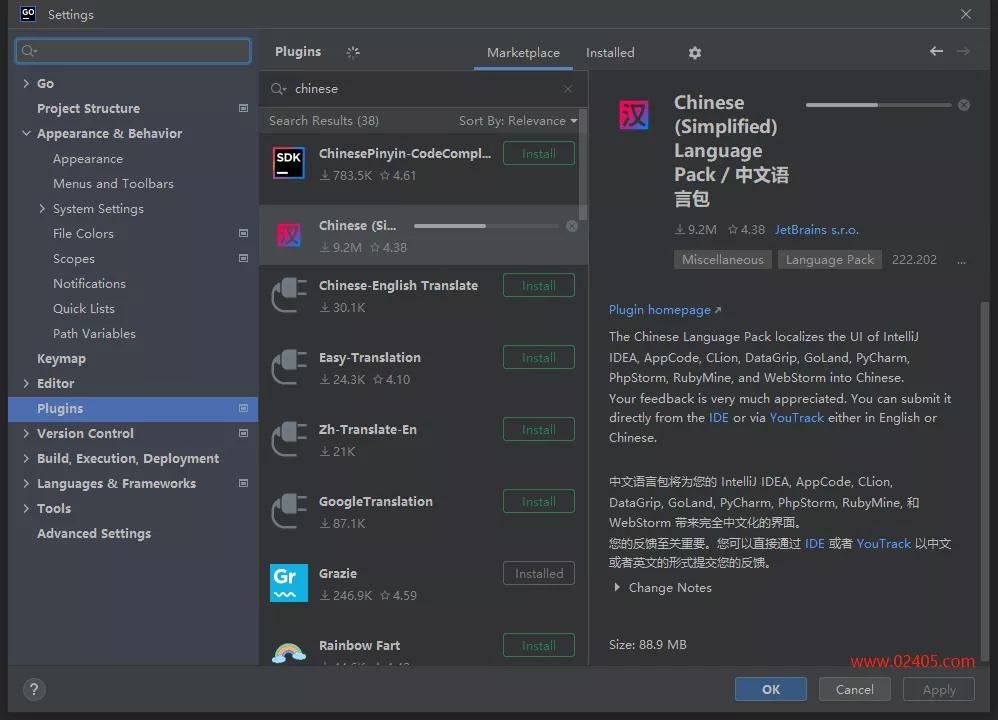
Task: Expand System Settings node
Action: (42, 209)
